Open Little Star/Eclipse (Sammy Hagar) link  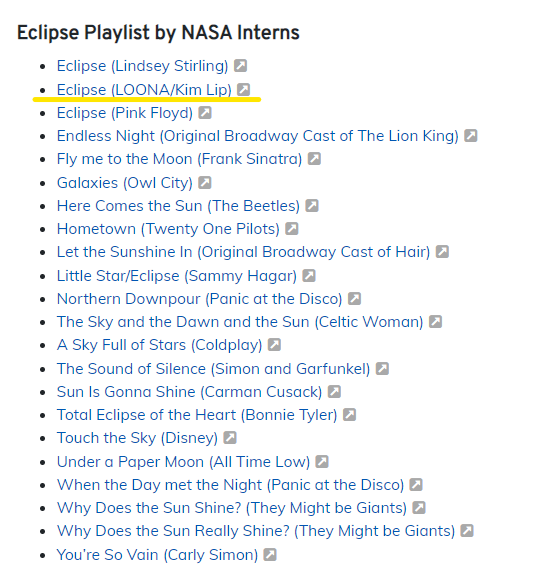coord(177,276)
